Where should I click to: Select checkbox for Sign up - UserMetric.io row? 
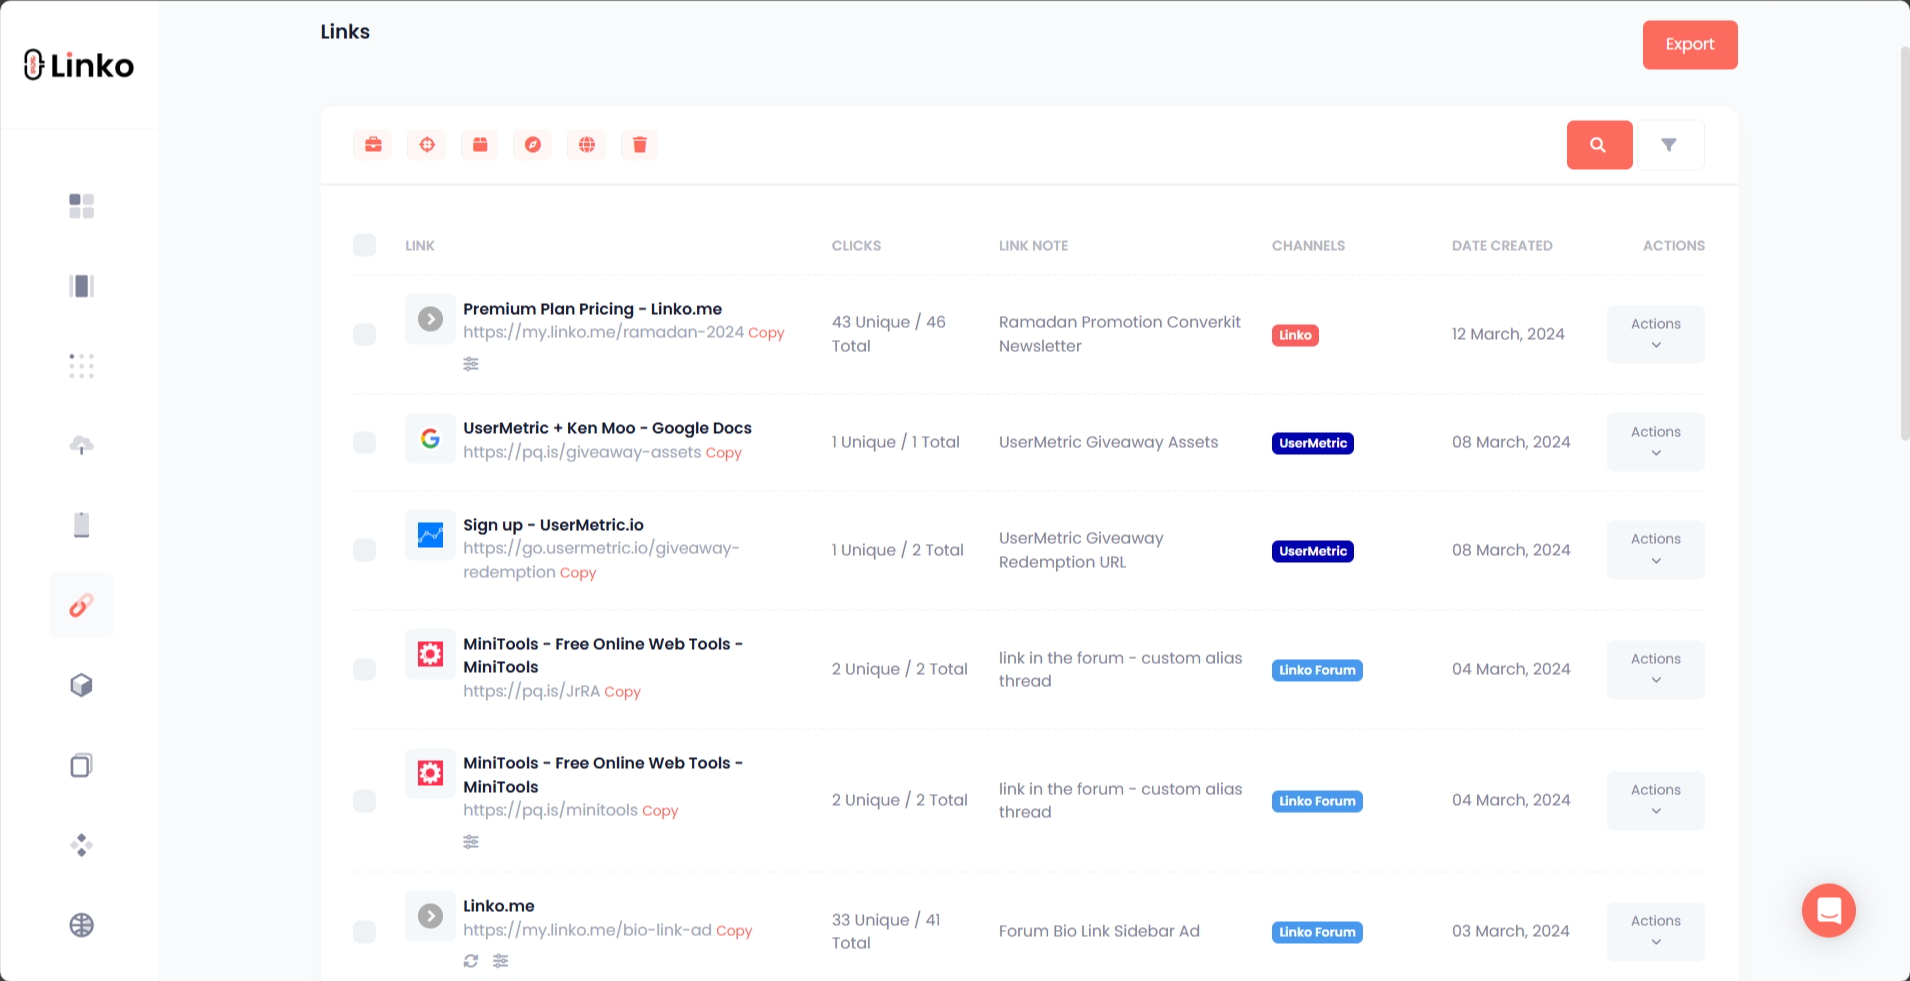click(365, 550)
